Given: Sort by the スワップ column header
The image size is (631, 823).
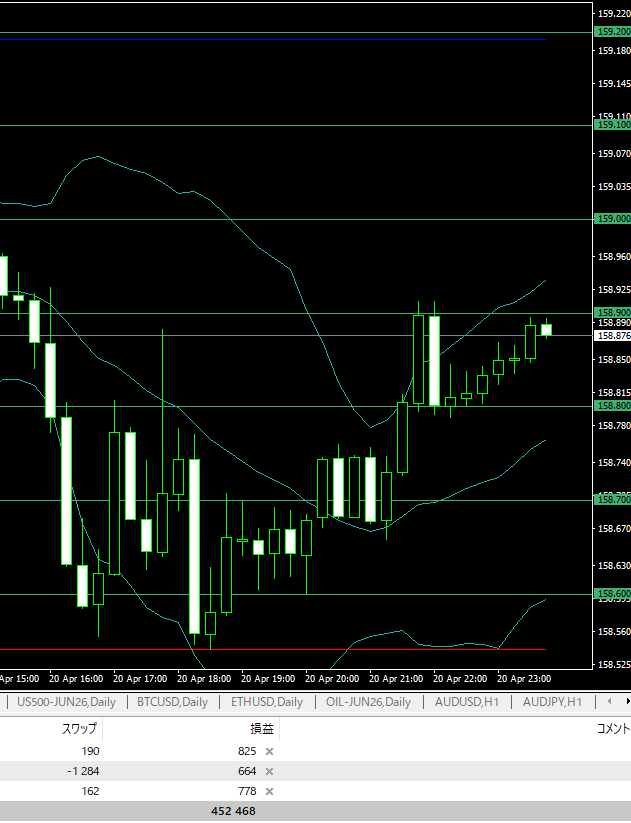Looking at the screenshot, I should click(80, 729).
